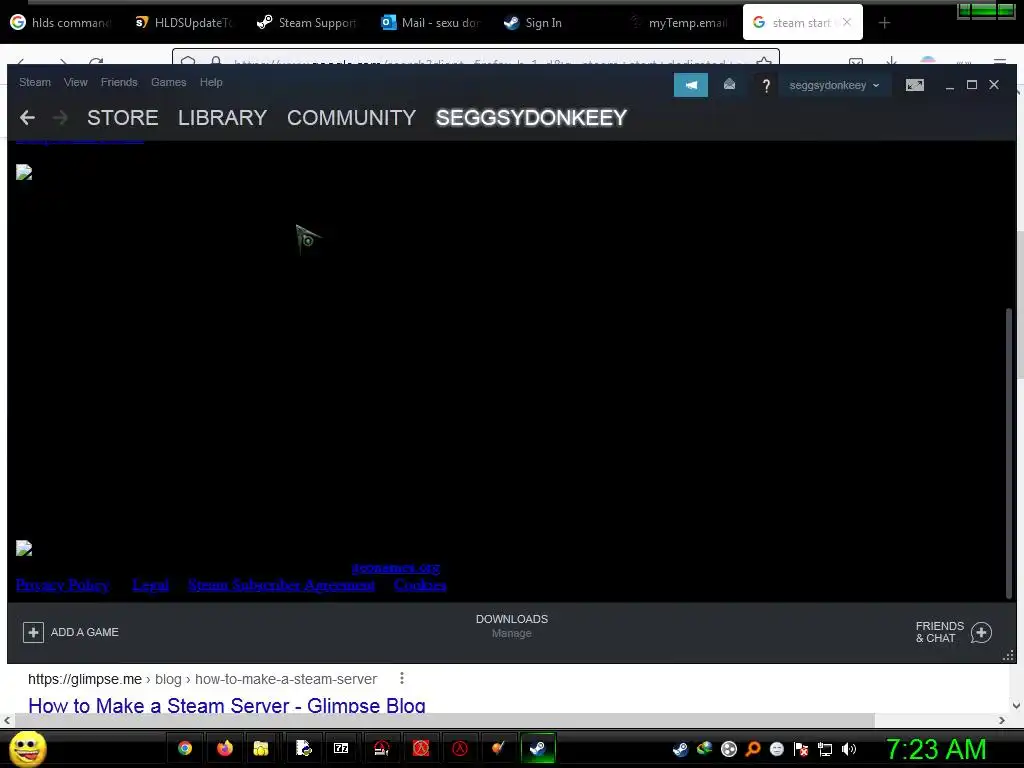
Task: Open Steam help question mark icon
Action: coord(766,85)
